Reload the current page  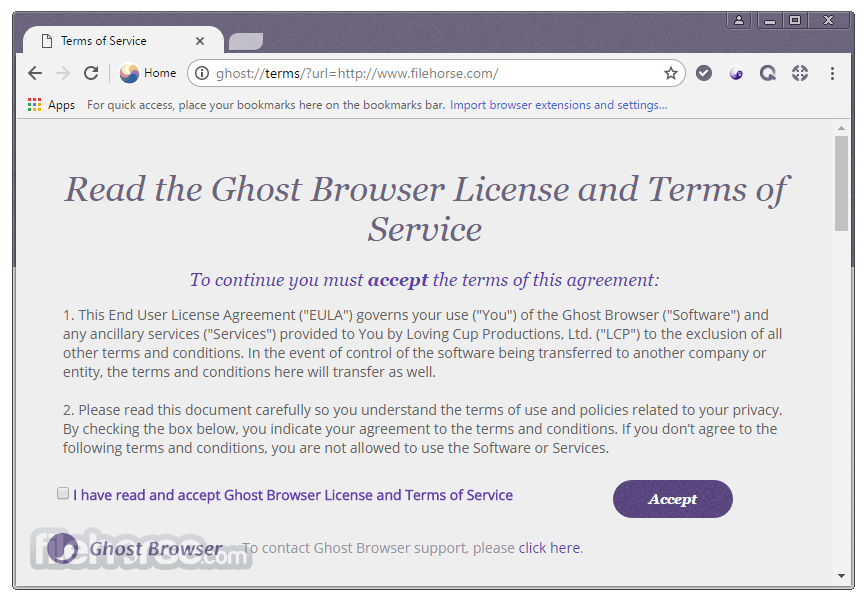click(91, 73)
